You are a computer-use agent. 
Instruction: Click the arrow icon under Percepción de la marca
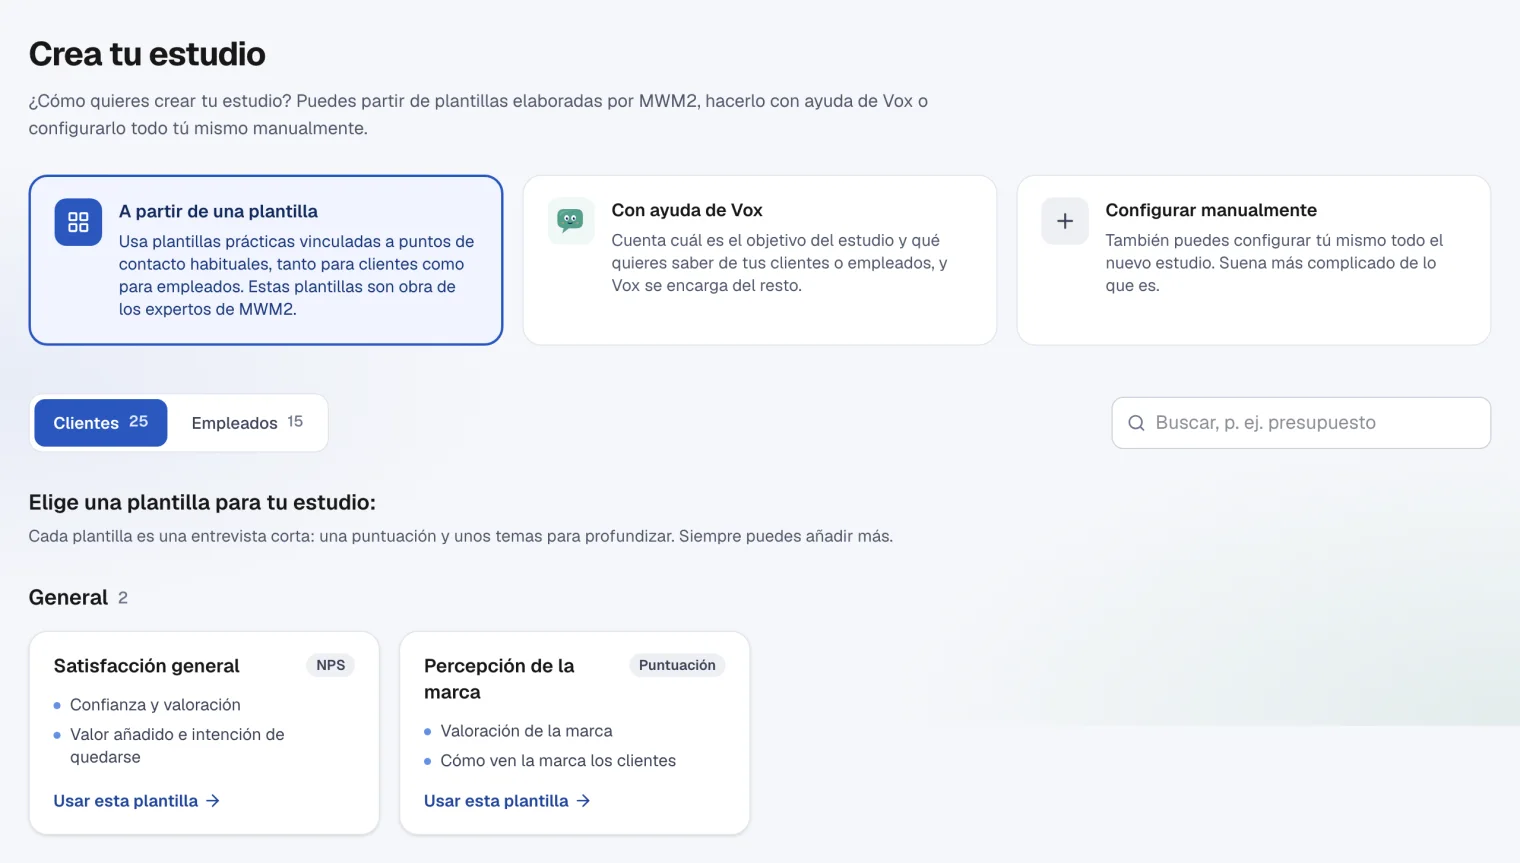583,801
